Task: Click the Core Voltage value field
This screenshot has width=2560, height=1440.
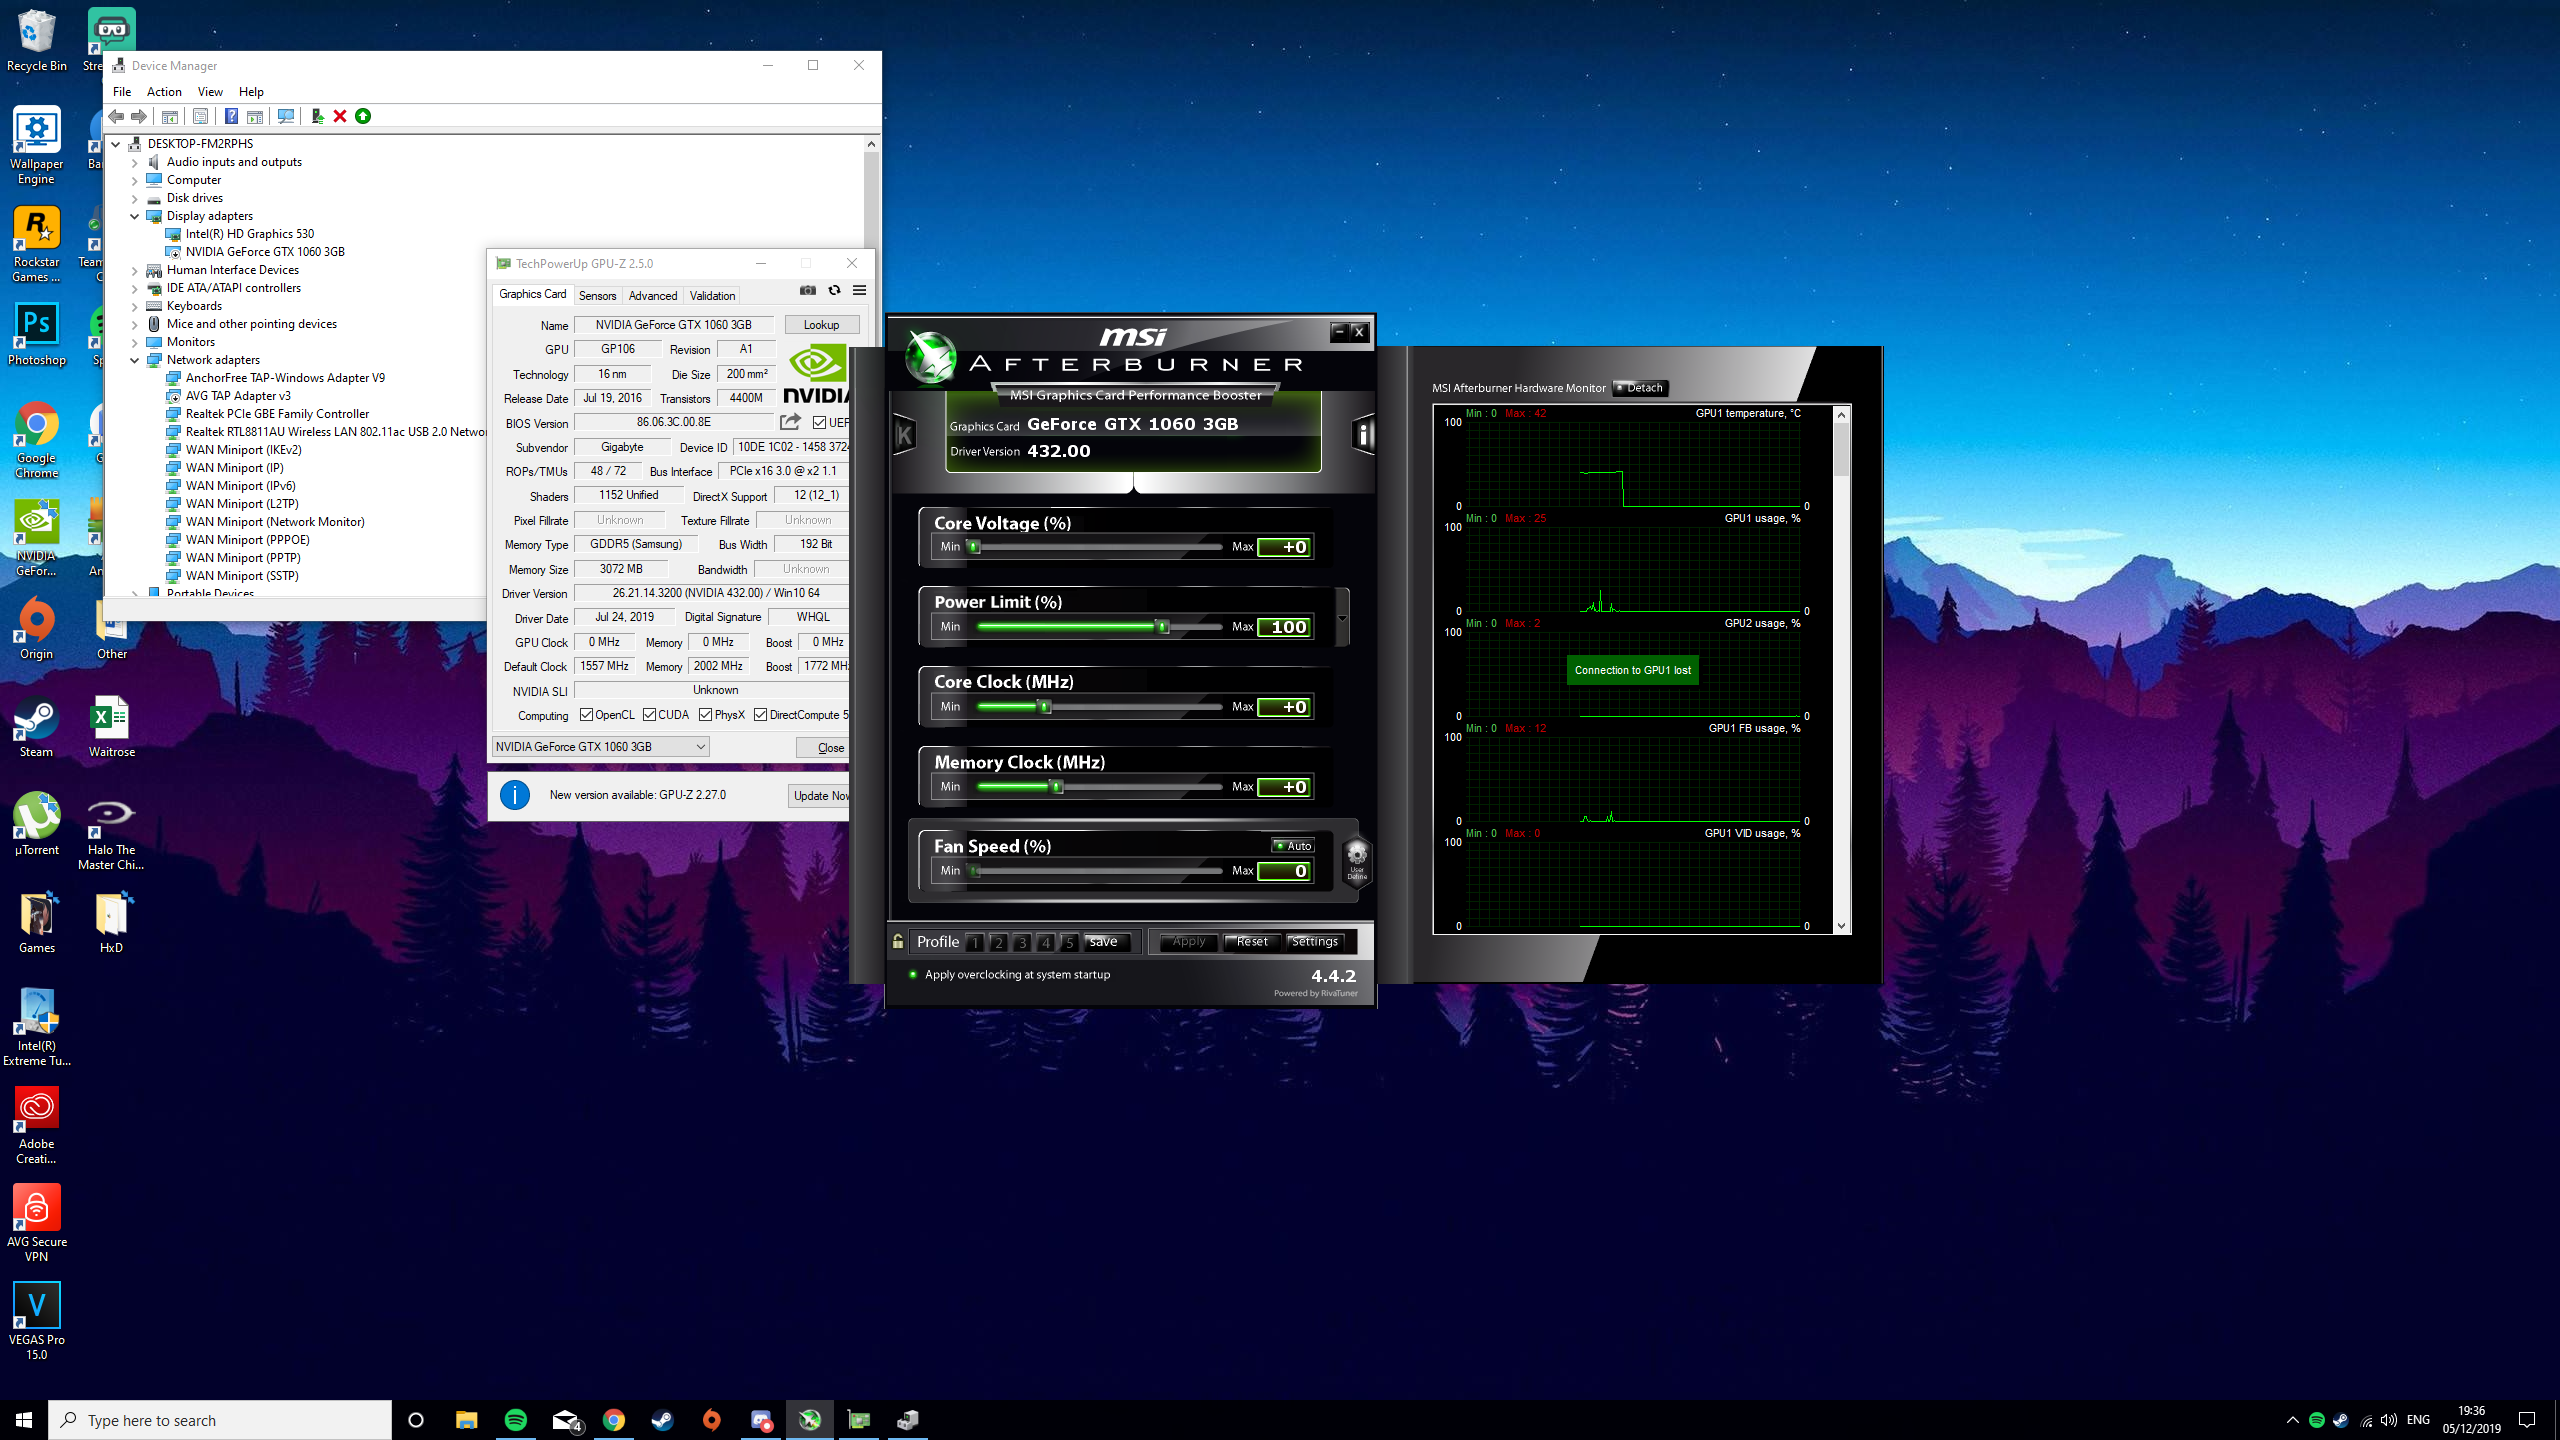Action: (x=1284, y=547)
